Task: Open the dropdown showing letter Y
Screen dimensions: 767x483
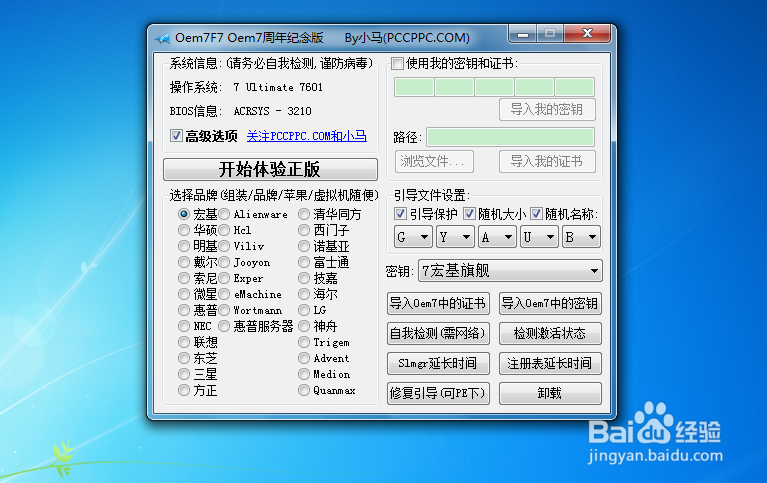Action: point(455,237)
